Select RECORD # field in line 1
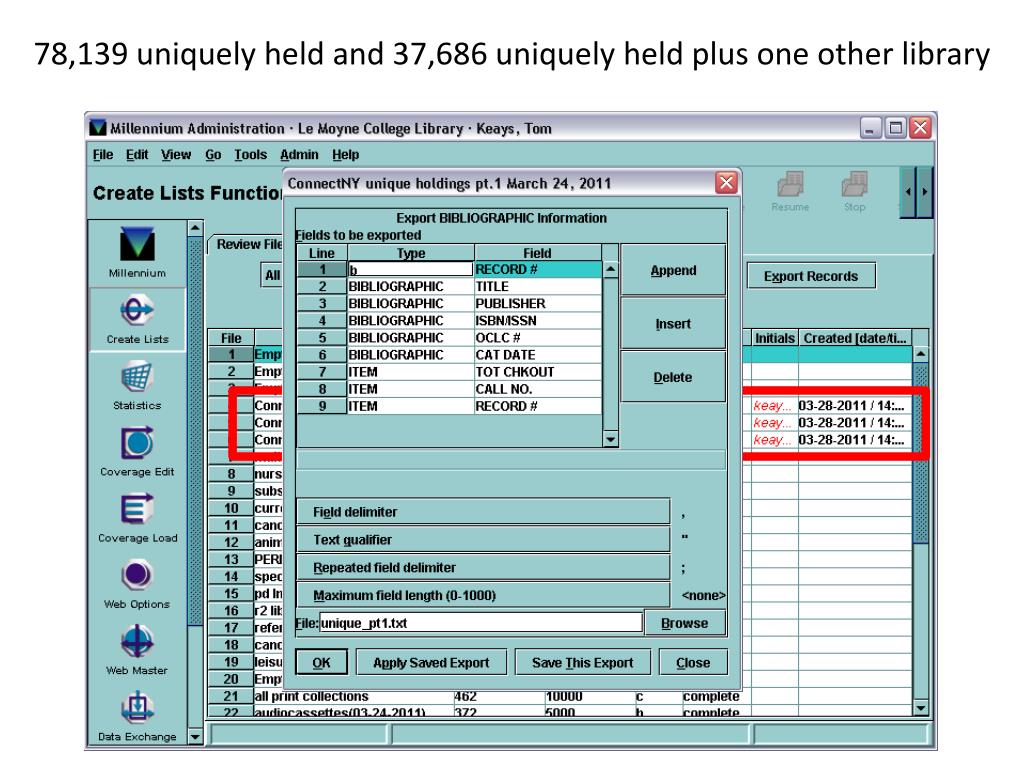The image size is (1024, 768). coord(537,270)
